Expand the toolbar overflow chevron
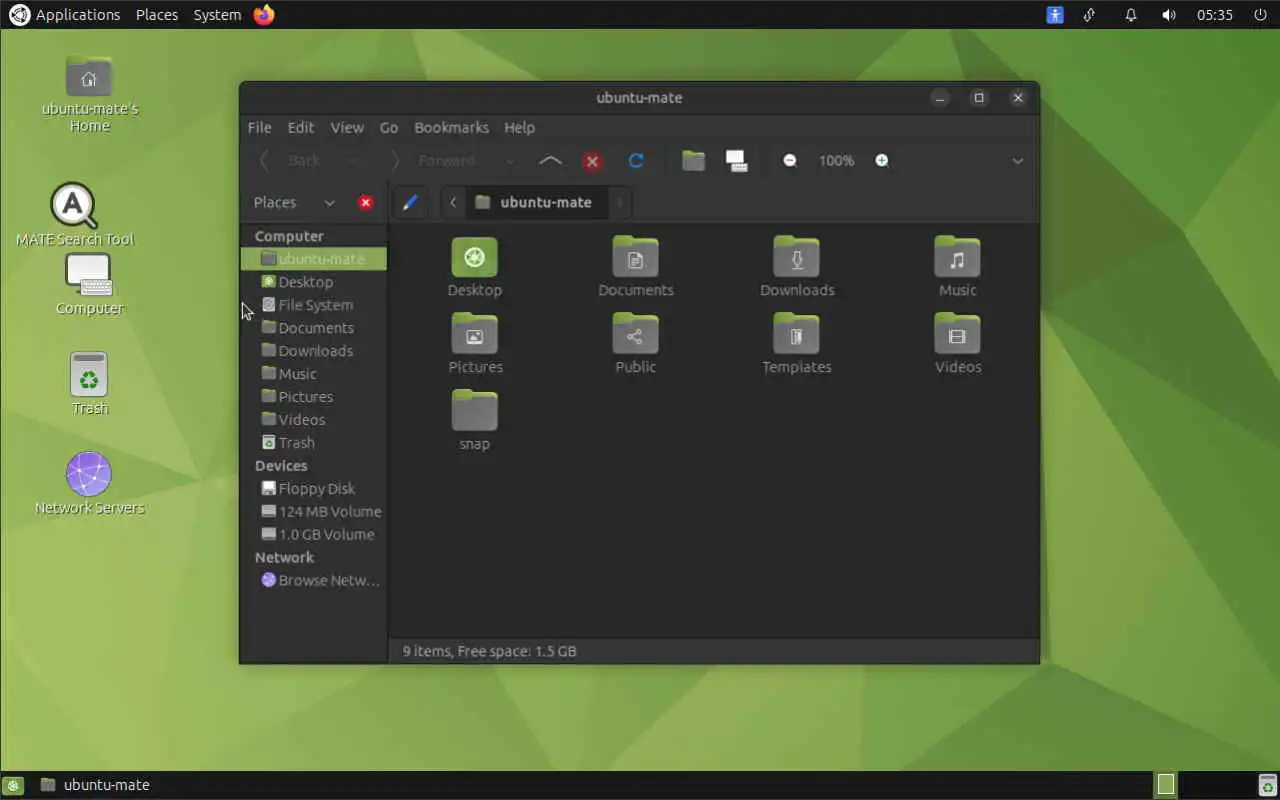The height and width of the screenshot is (800, 1280). [1017, 161]
